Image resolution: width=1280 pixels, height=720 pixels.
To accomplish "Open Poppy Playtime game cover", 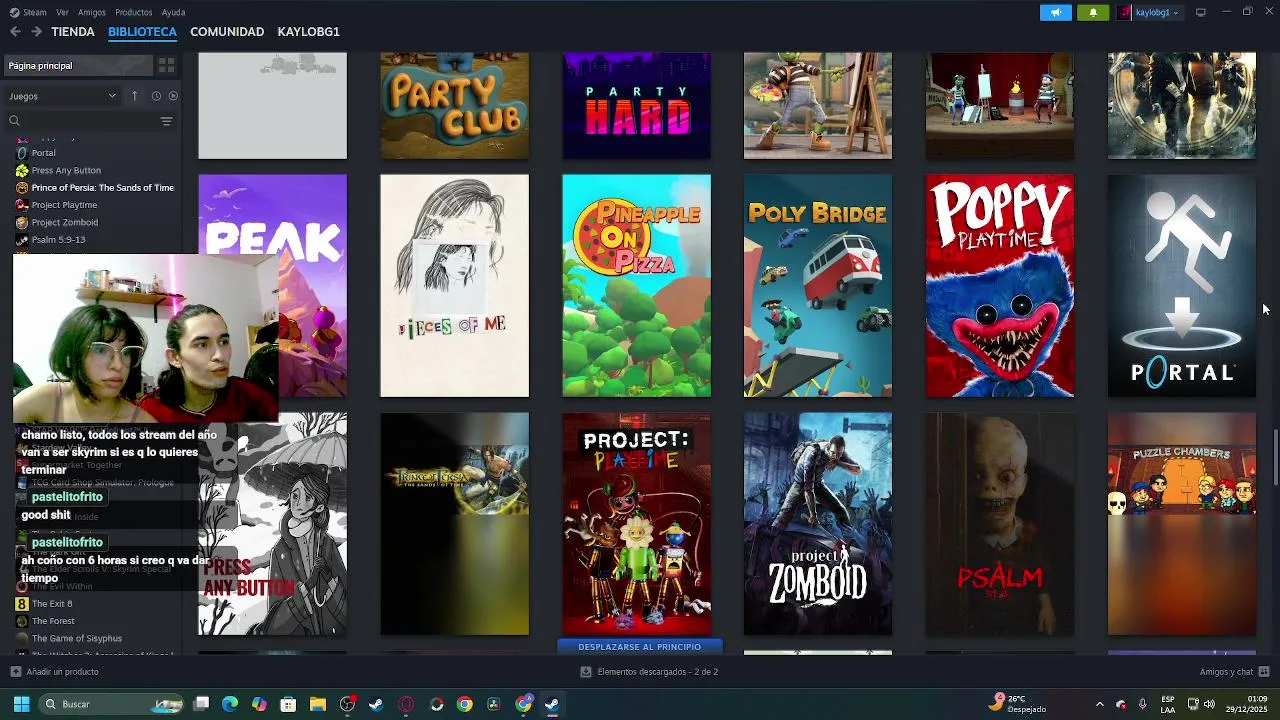I will (1000, 286).
